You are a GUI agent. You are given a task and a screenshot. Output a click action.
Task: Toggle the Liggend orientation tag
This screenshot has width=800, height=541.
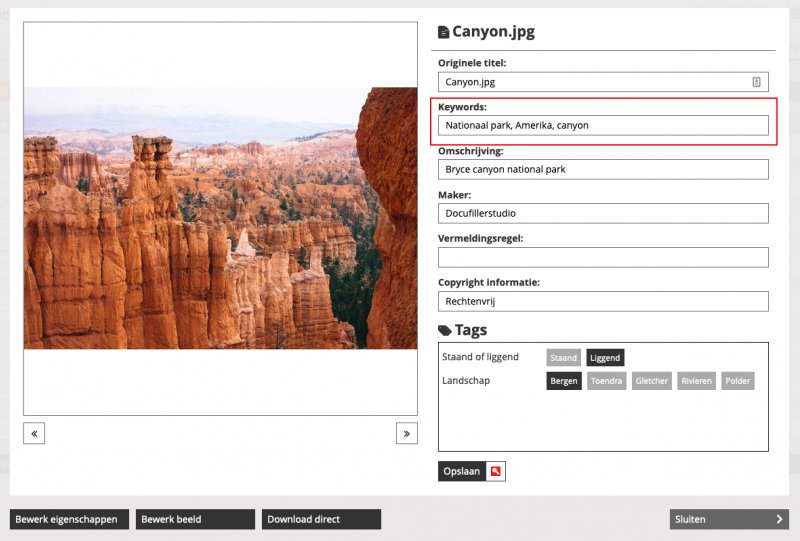(605, 357)
